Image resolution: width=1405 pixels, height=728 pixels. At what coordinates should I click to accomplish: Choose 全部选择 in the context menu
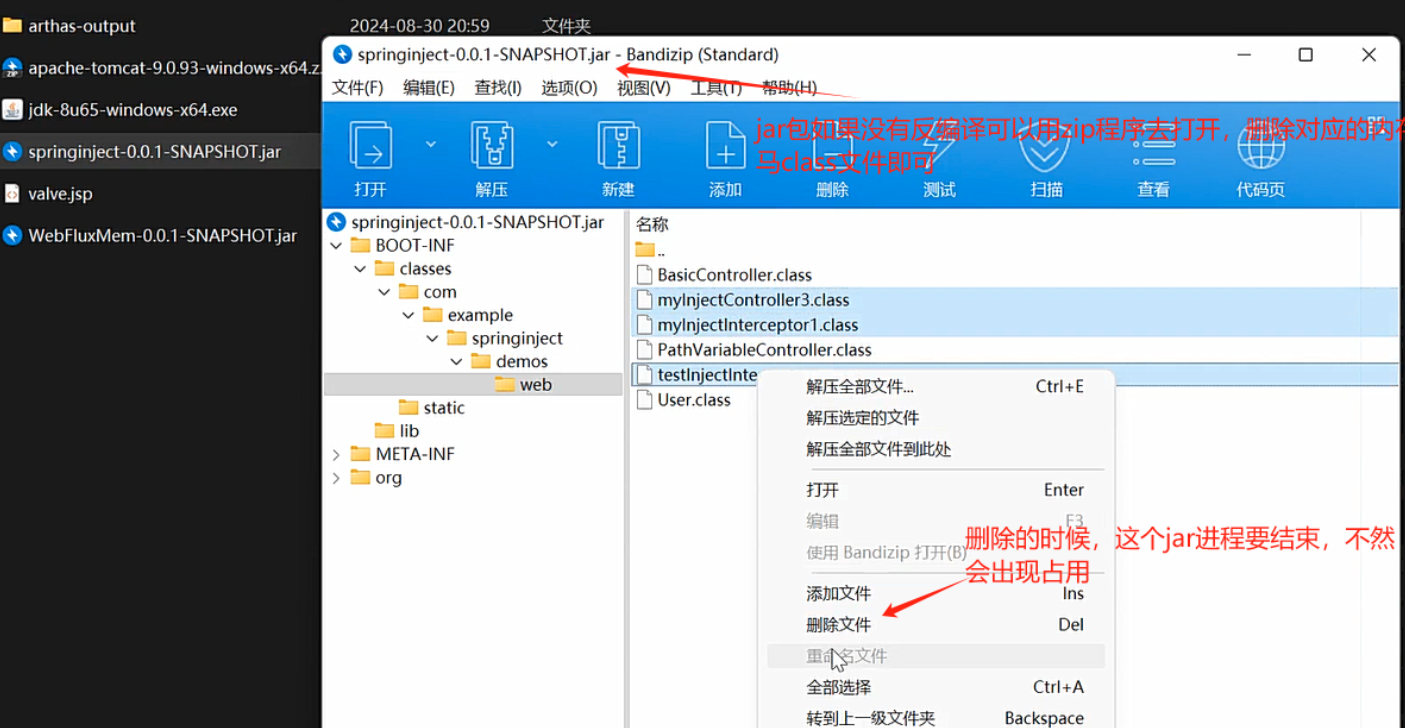click(838, 687)
